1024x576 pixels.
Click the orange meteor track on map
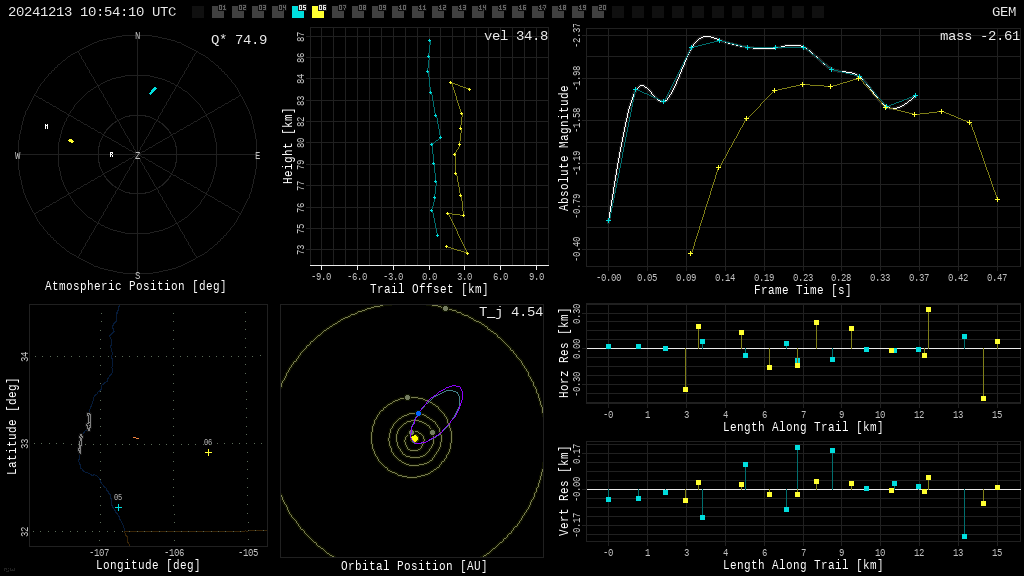(x=136, y=438)
